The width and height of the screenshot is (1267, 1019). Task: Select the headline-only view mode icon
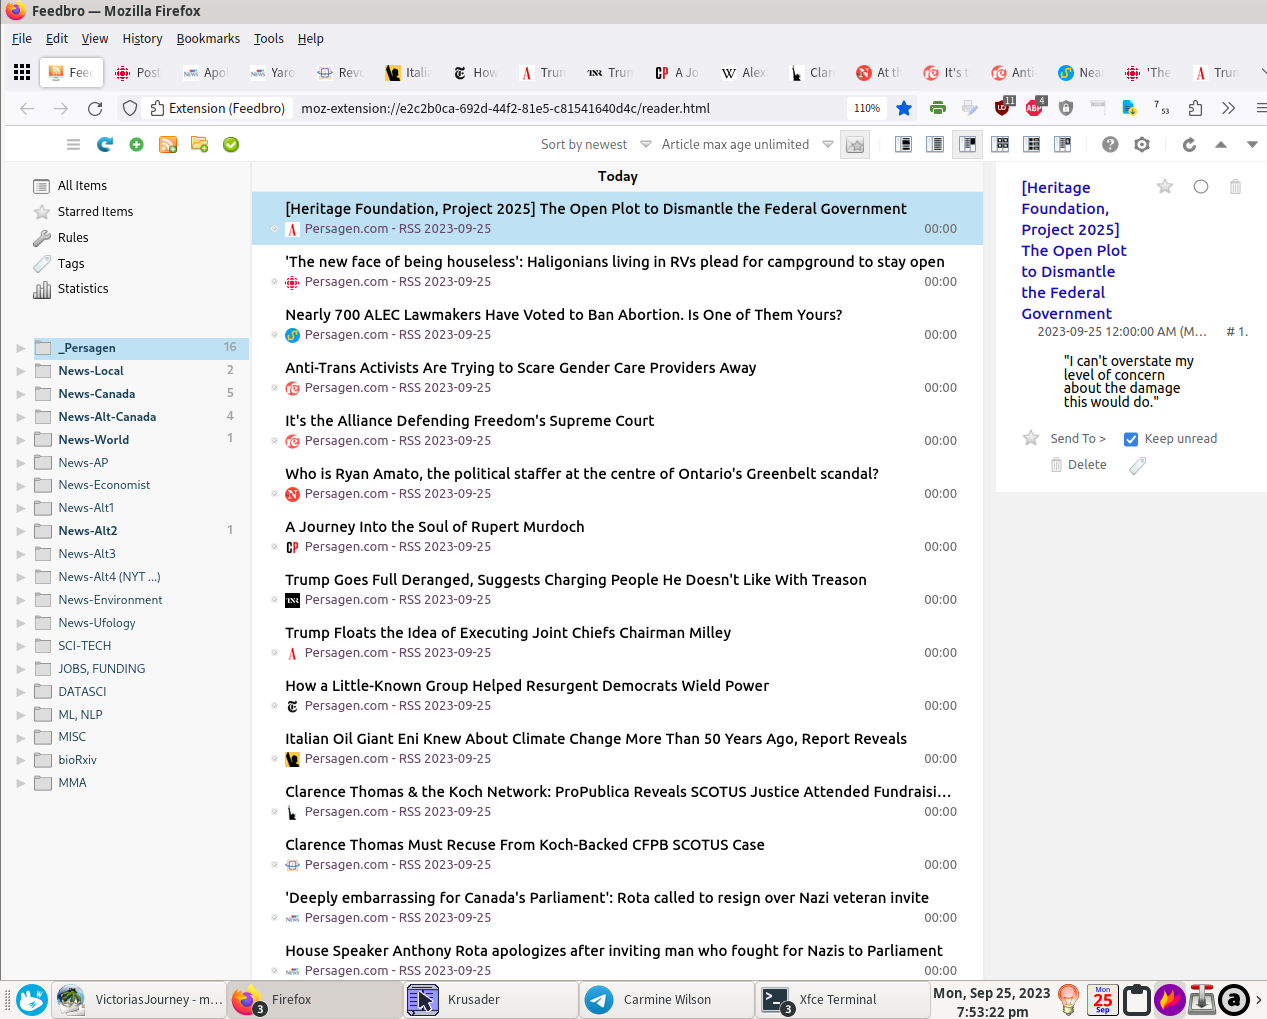[903, 145]
